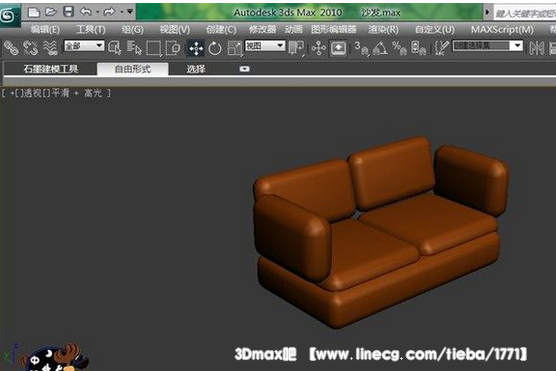
Task: Toggle the 3D Snaps button
Action: click(x=361, y=48)
